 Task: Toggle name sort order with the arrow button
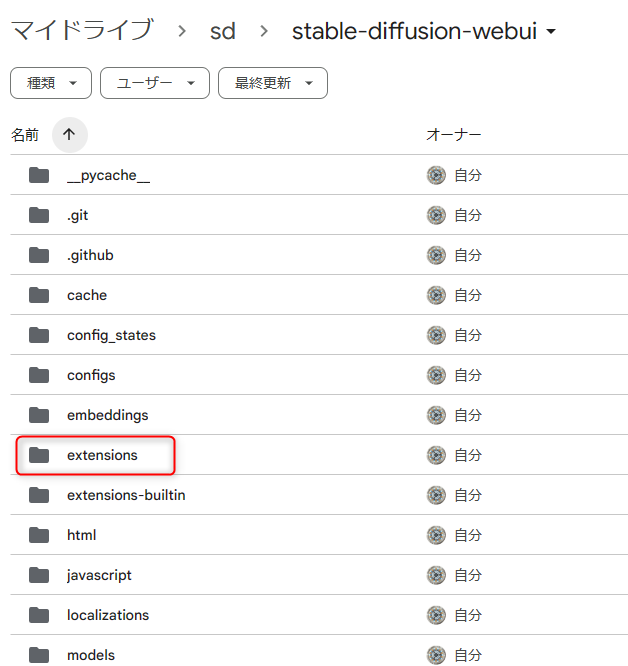69,134
